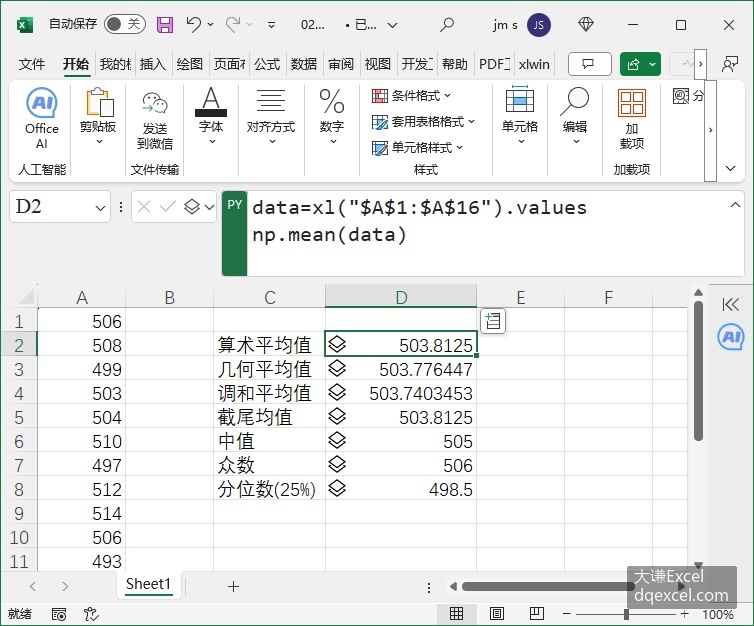Open the cells (单元格) group

pos(520,116)
